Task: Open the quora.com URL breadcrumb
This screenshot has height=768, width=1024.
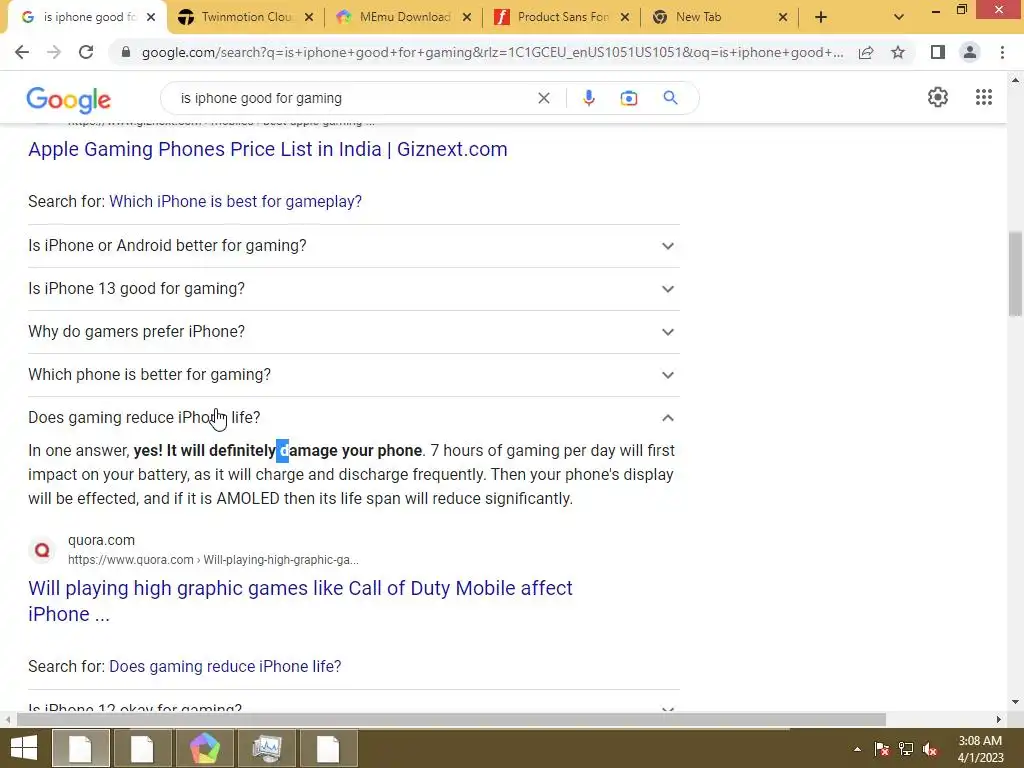Action: coord(213,560)
